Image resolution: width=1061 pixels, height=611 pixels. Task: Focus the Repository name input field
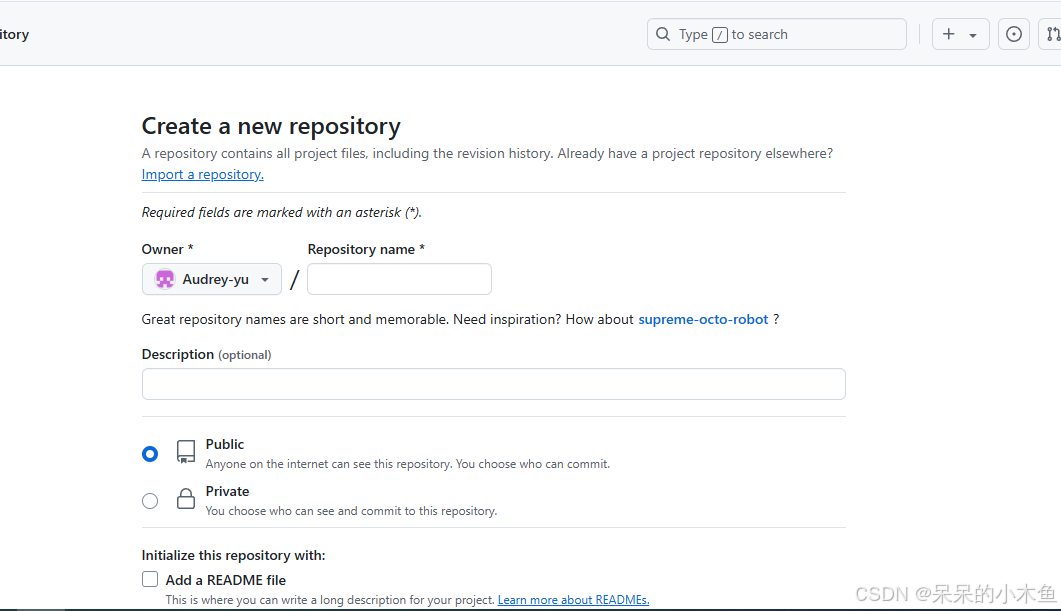(x=399, y=279)
